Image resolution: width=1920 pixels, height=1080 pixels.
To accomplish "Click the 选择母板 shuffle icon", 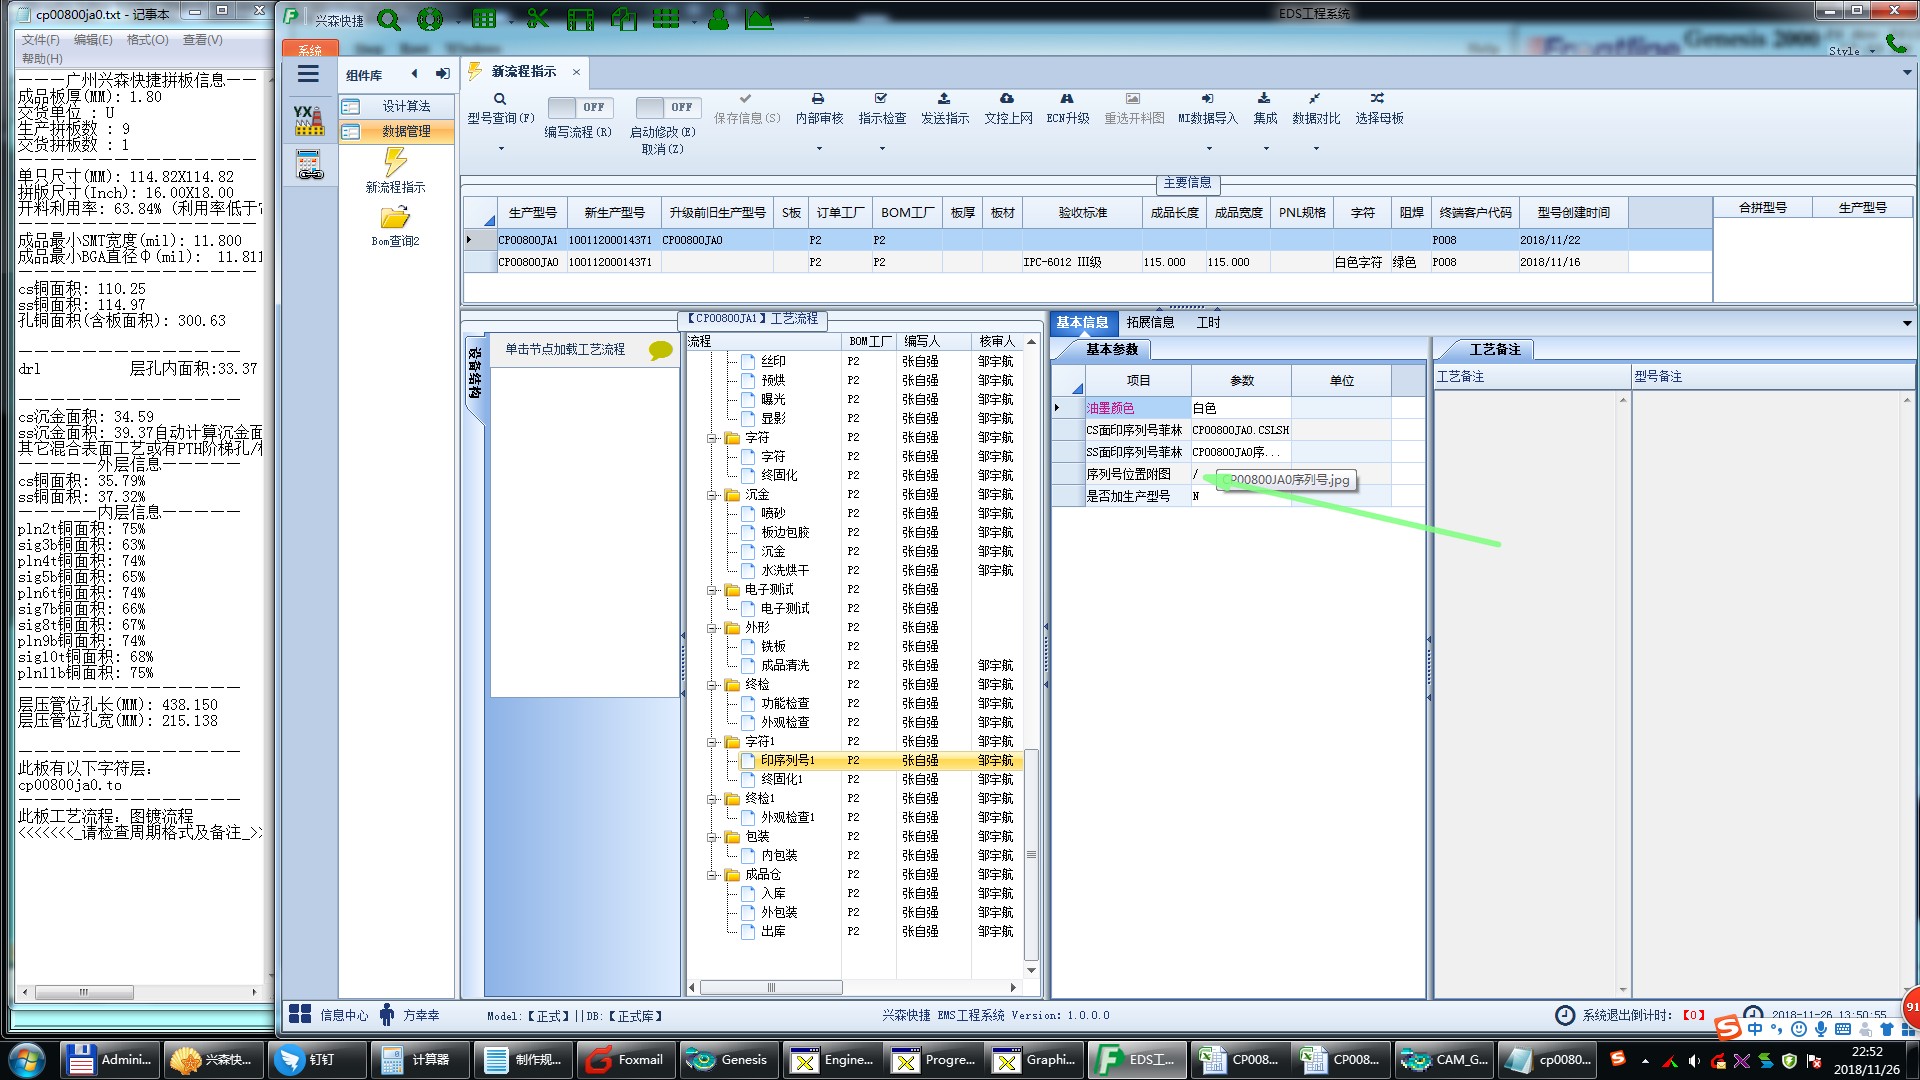I will [1378, 99].
